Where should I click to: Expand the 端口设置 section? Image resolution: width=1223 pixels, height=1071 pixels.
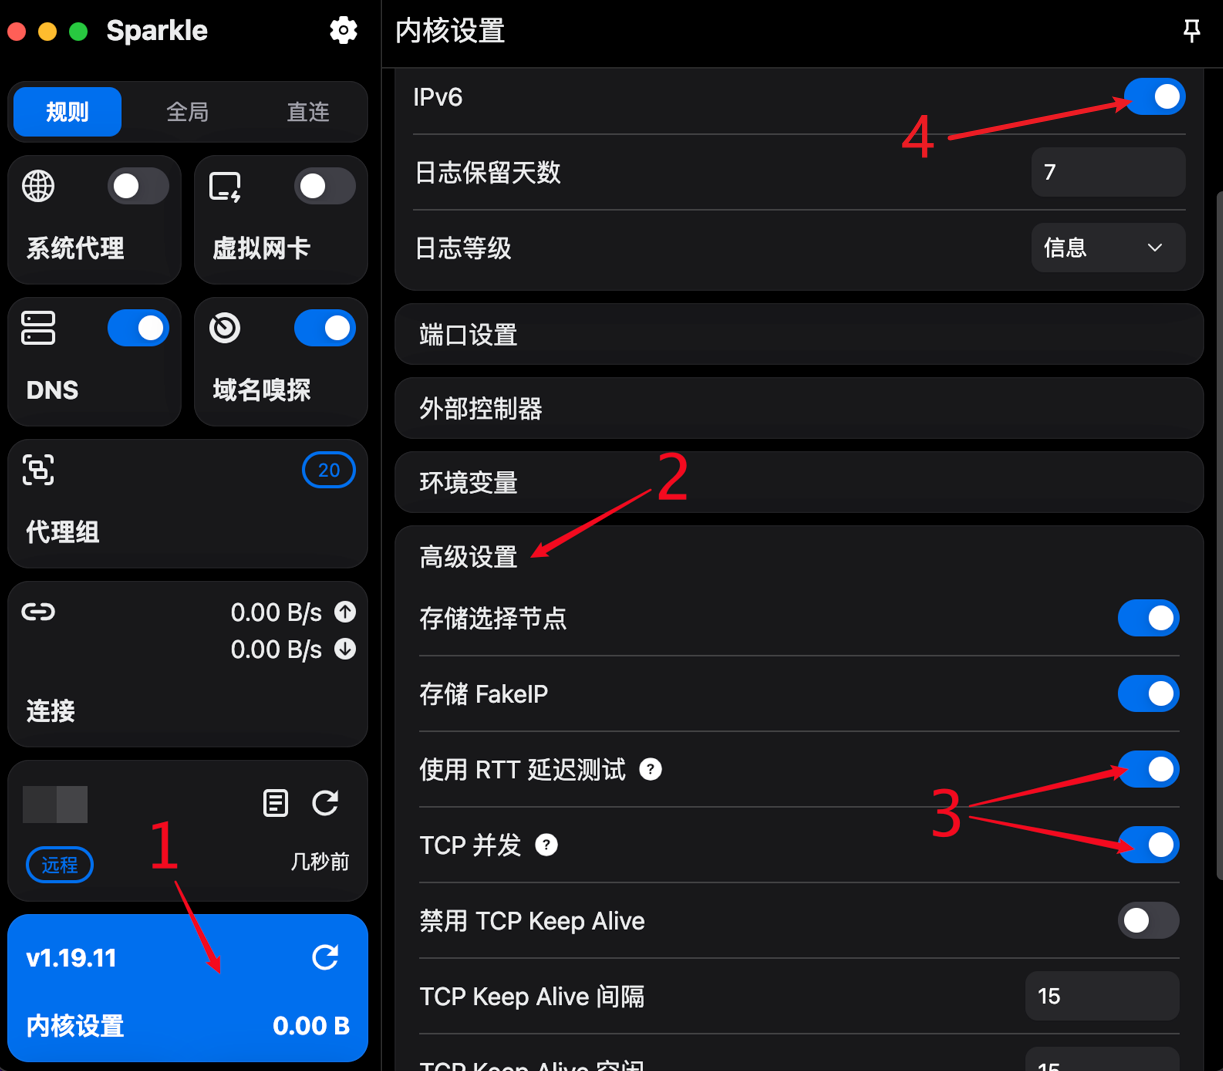[799, 335]
